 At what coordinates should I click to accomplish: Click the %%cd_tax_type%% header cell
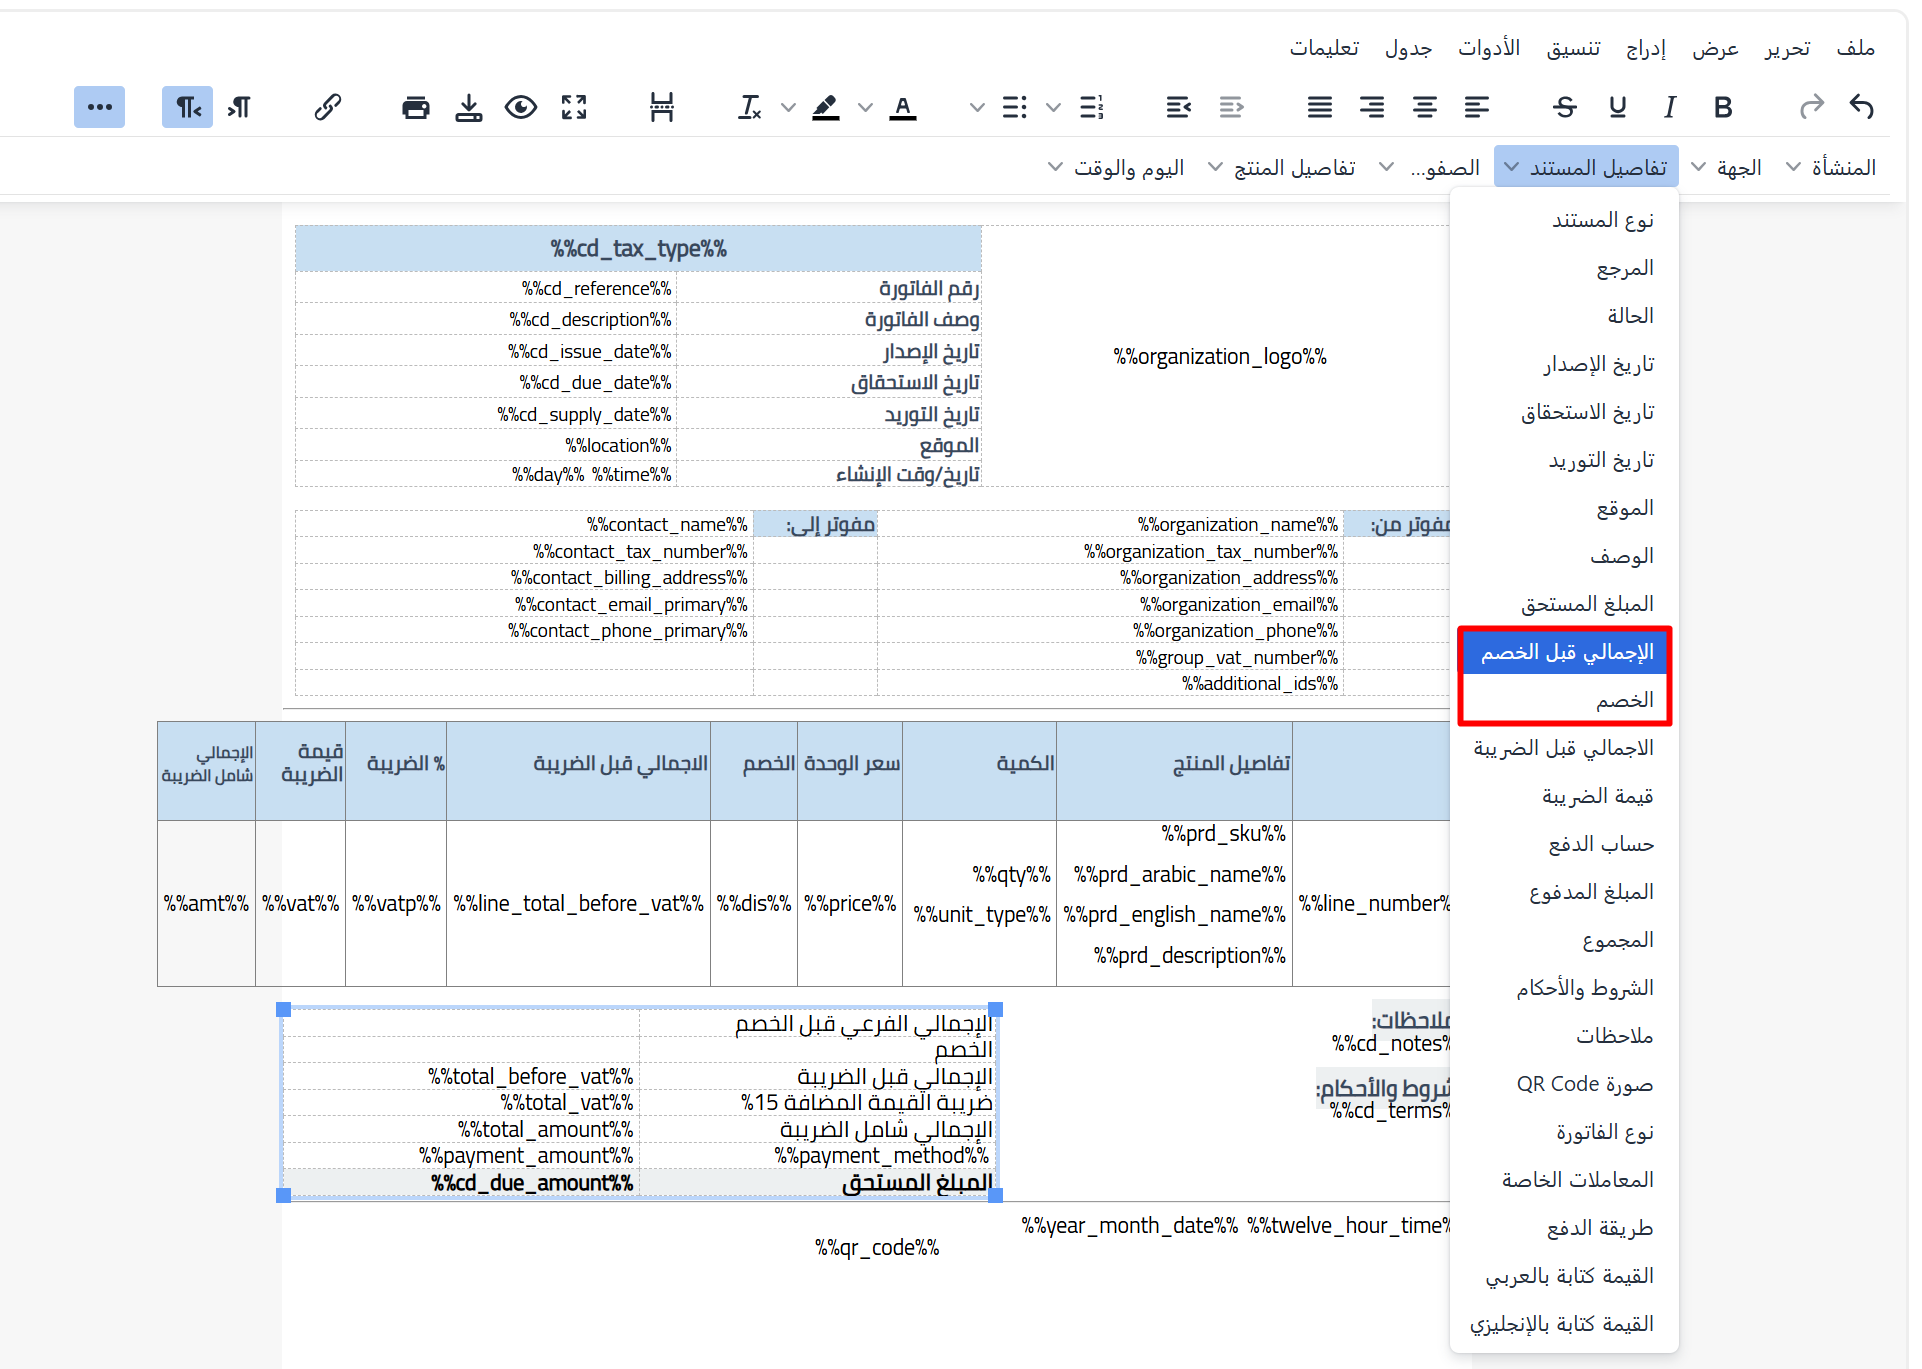638,248
